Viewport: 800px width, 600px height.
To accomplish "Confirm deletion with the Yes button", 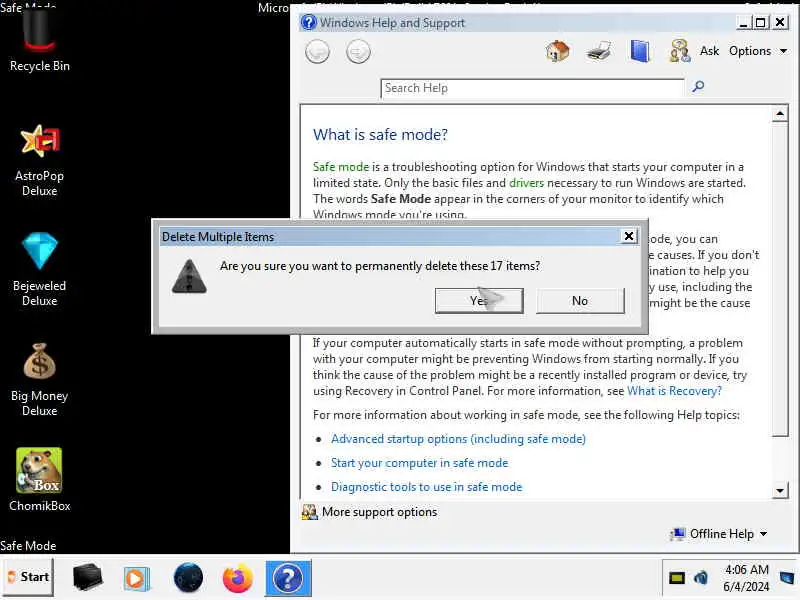I will (479, 301).
